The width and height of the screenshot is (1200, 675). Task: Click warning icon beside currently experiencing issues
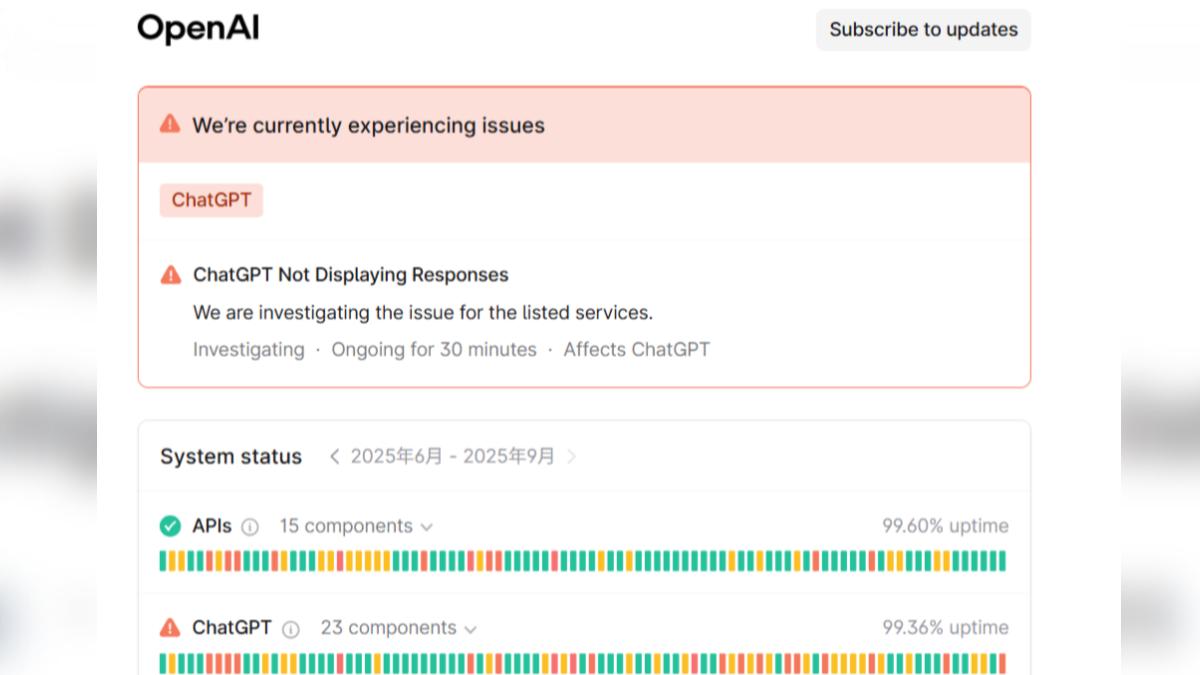[170, 124]
